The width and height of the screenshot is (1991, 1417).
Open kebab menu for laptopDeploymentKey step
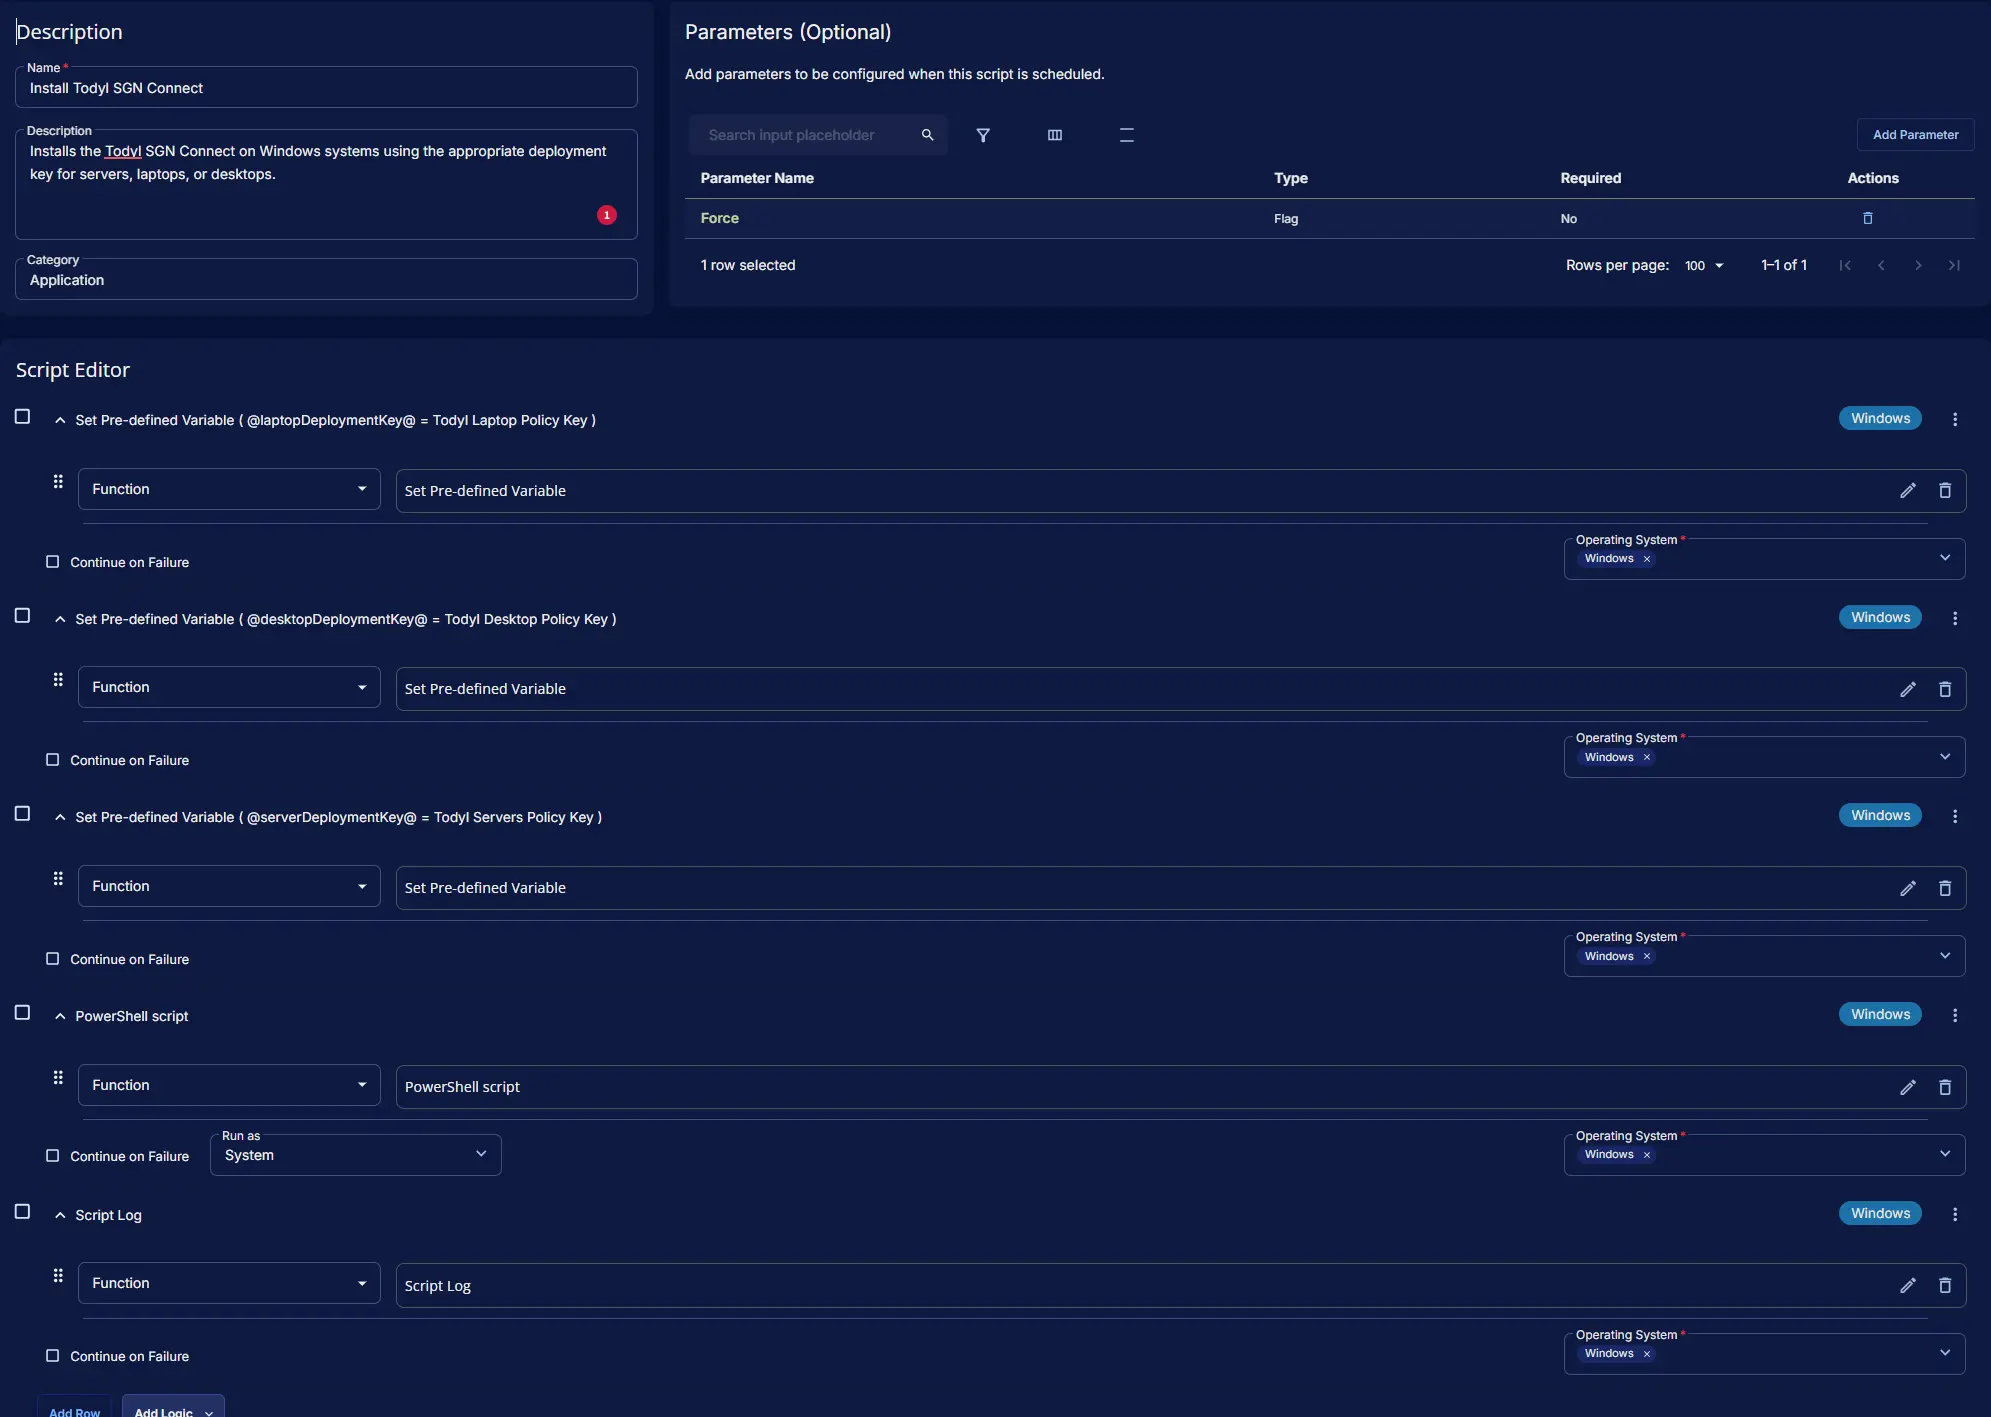click(1954, 420)
